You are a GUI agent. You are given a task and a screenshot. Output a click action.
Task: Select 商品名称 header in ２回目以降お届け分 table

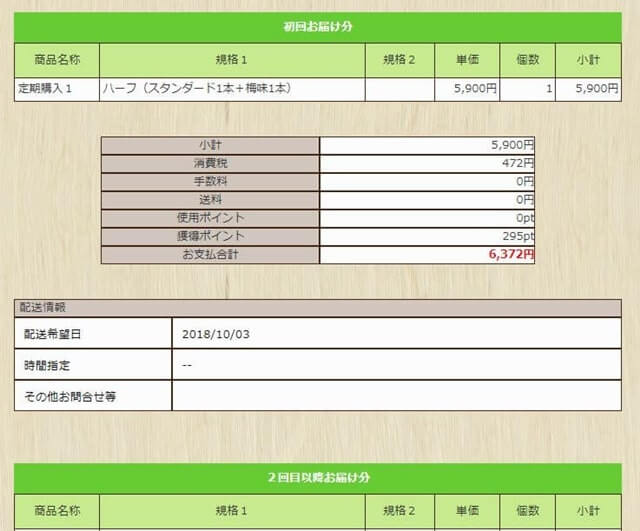coord(57,511)
